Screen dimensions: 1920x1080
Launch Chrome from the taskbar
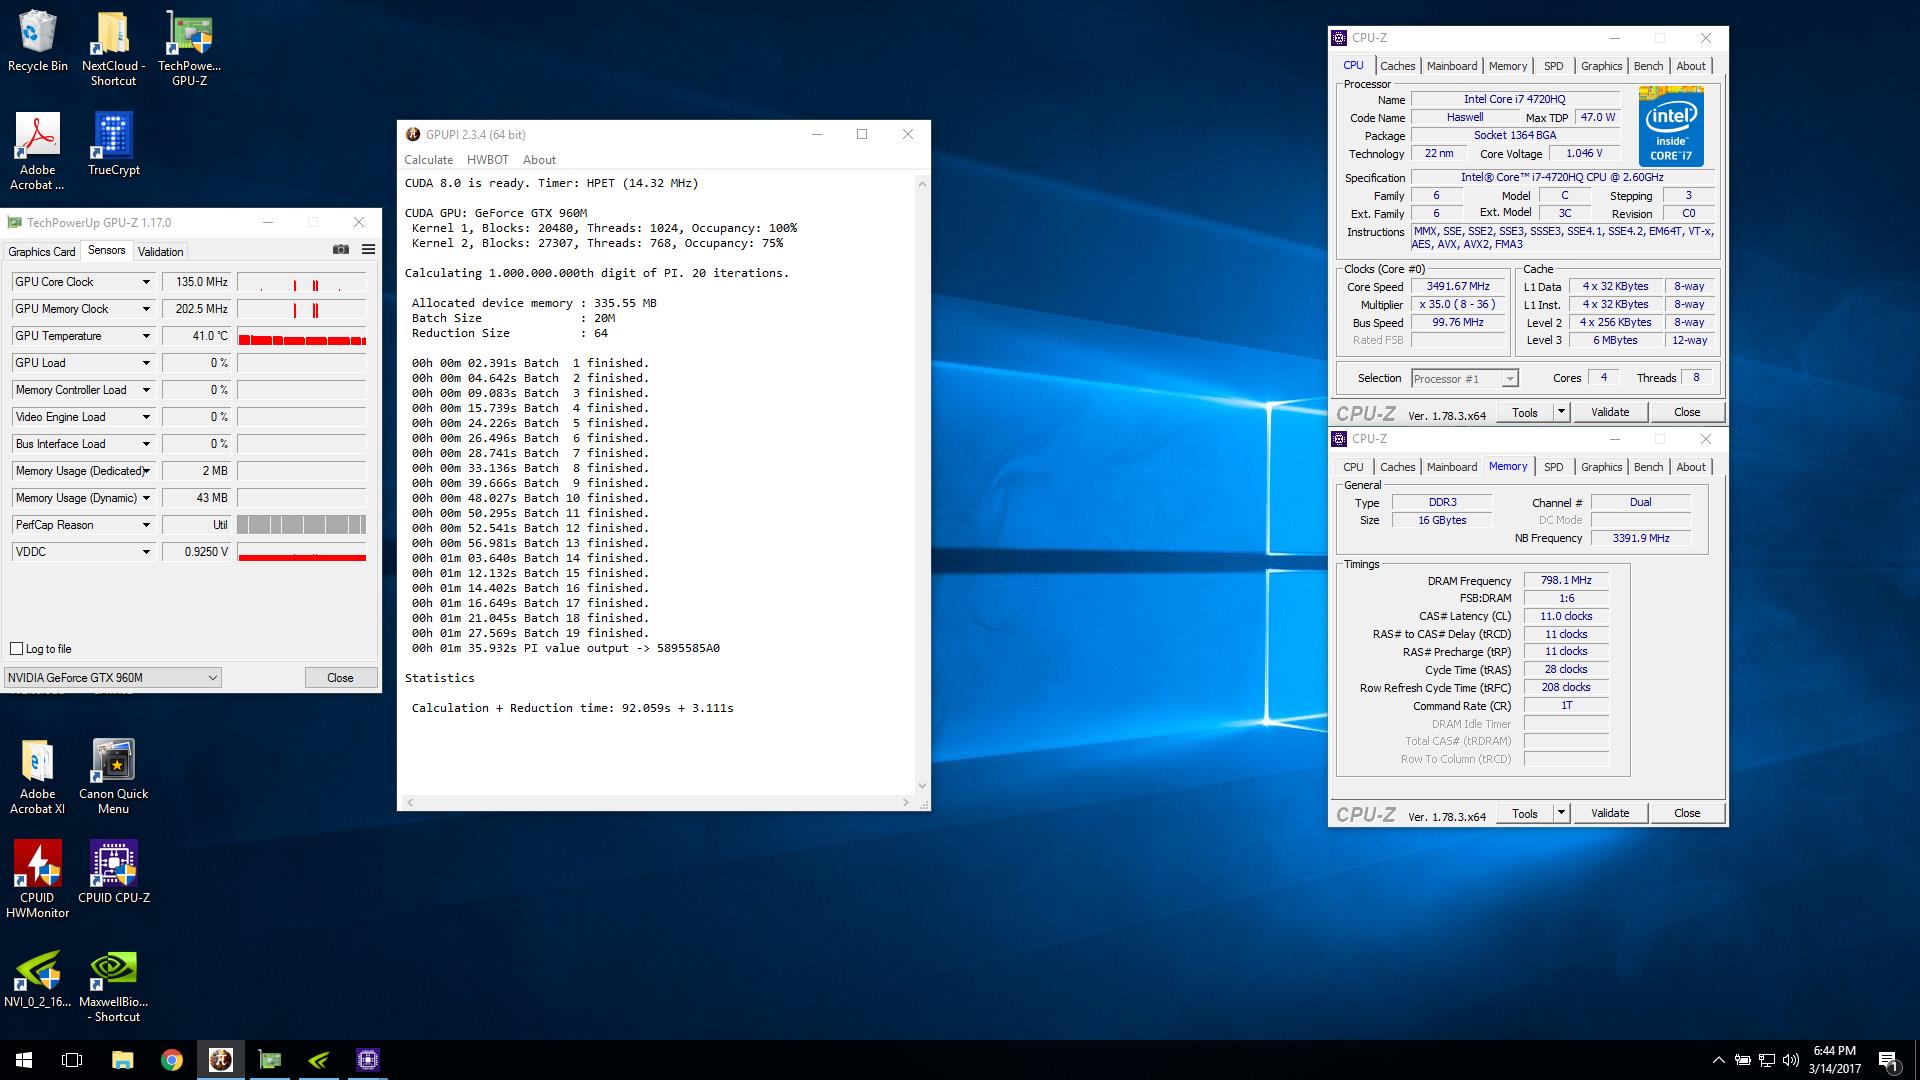point(172,1060)
